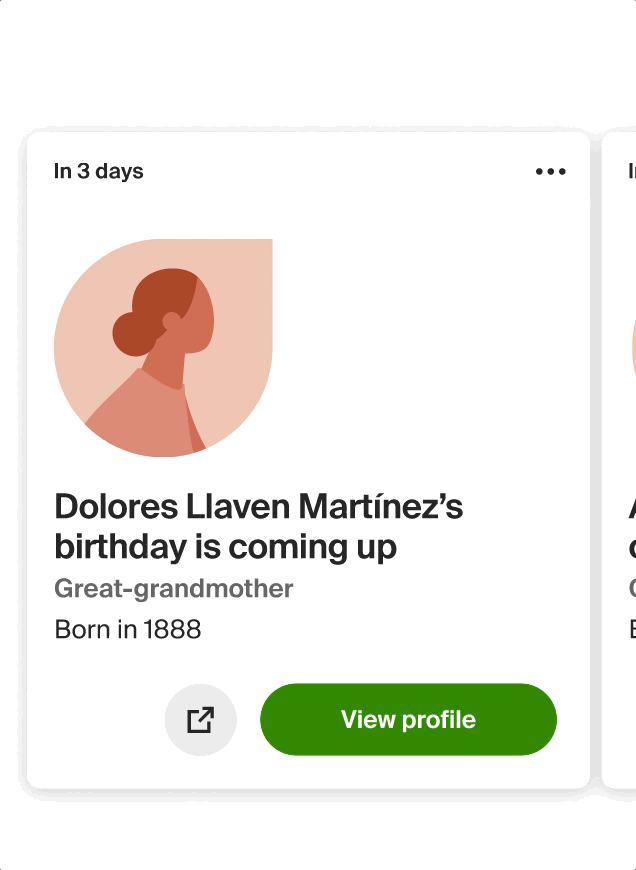Tap the arrow-in-box icon beside View profile
This screenshot has height=870, width=636.
[200, 720]
